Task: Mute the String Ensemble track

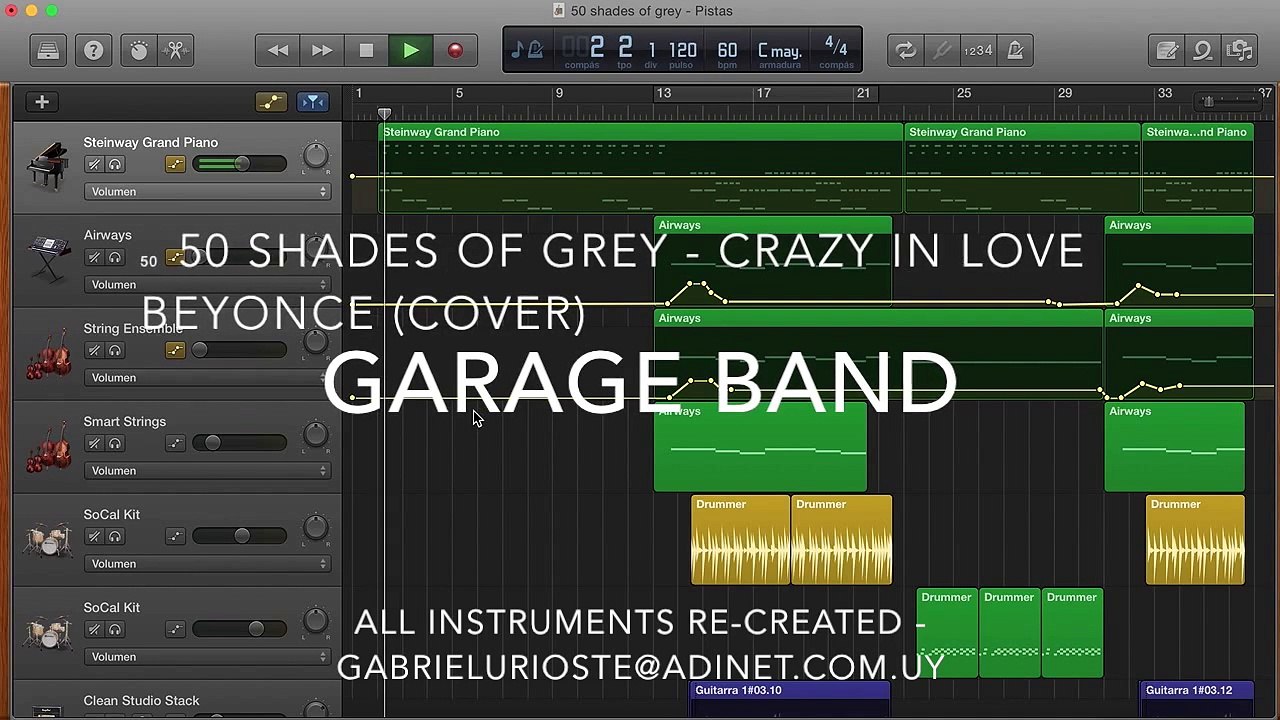Action: [94, 350]
